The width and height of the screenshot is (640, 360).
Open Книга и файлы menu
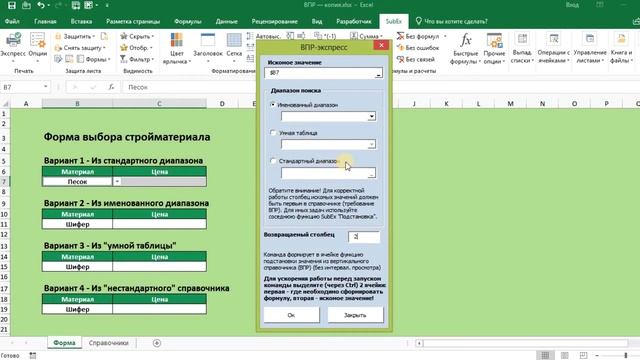coord(621,48)
